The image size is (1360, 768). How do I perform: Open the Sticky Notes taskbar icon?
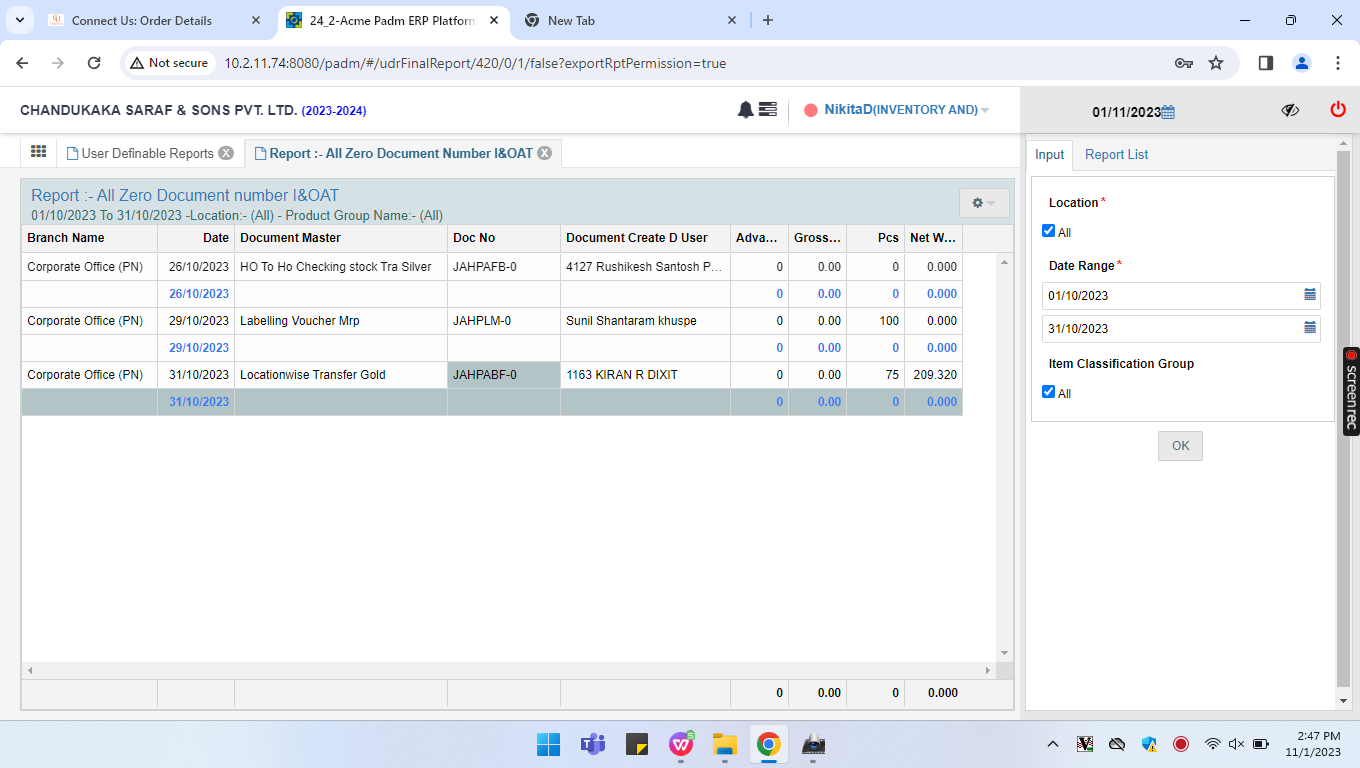[637, 744]
